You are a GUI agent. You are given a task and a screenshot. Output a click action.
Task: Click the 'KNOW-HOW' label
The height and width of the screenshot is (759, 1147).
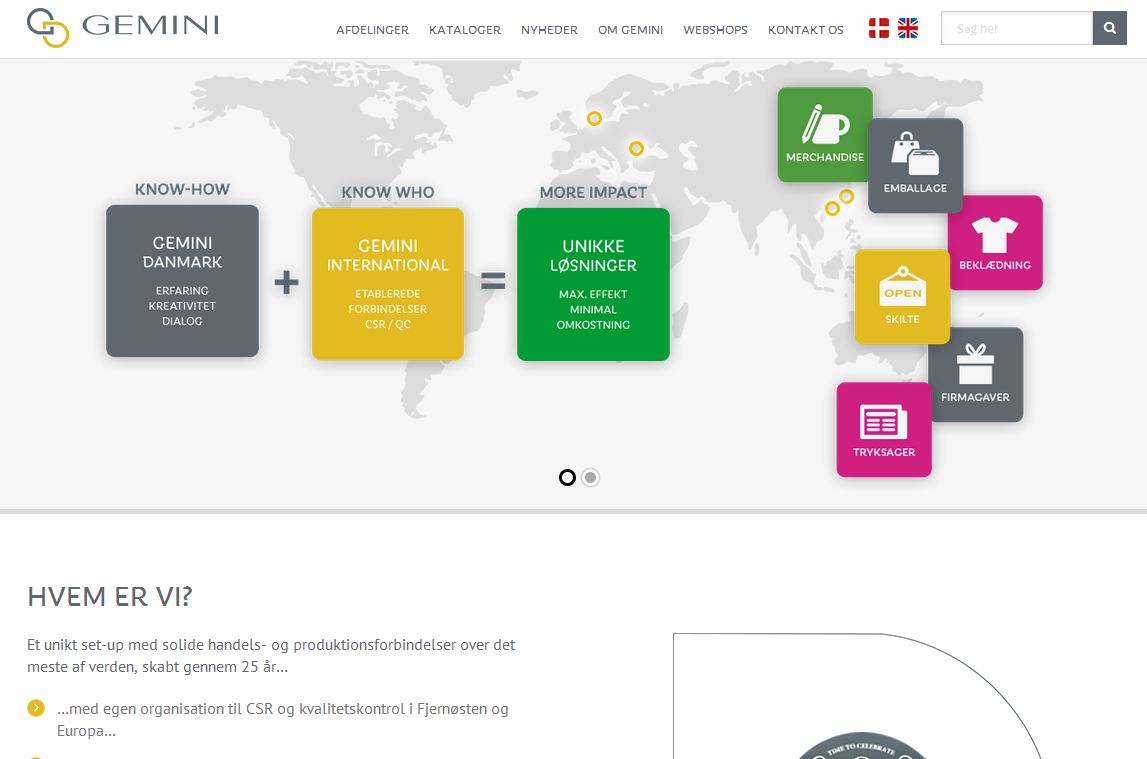[x=182, y=189]
